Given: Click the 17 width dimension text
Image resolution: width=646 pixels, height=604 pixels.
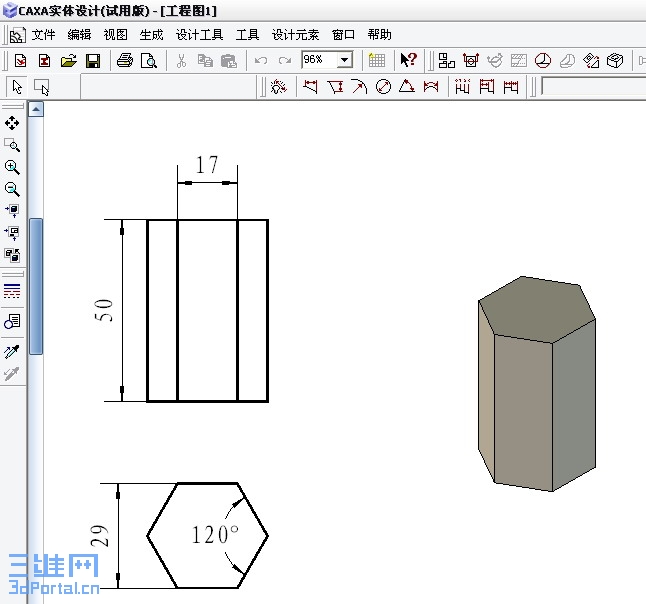Looking at the screenshot, I should (x=207, y=165).
